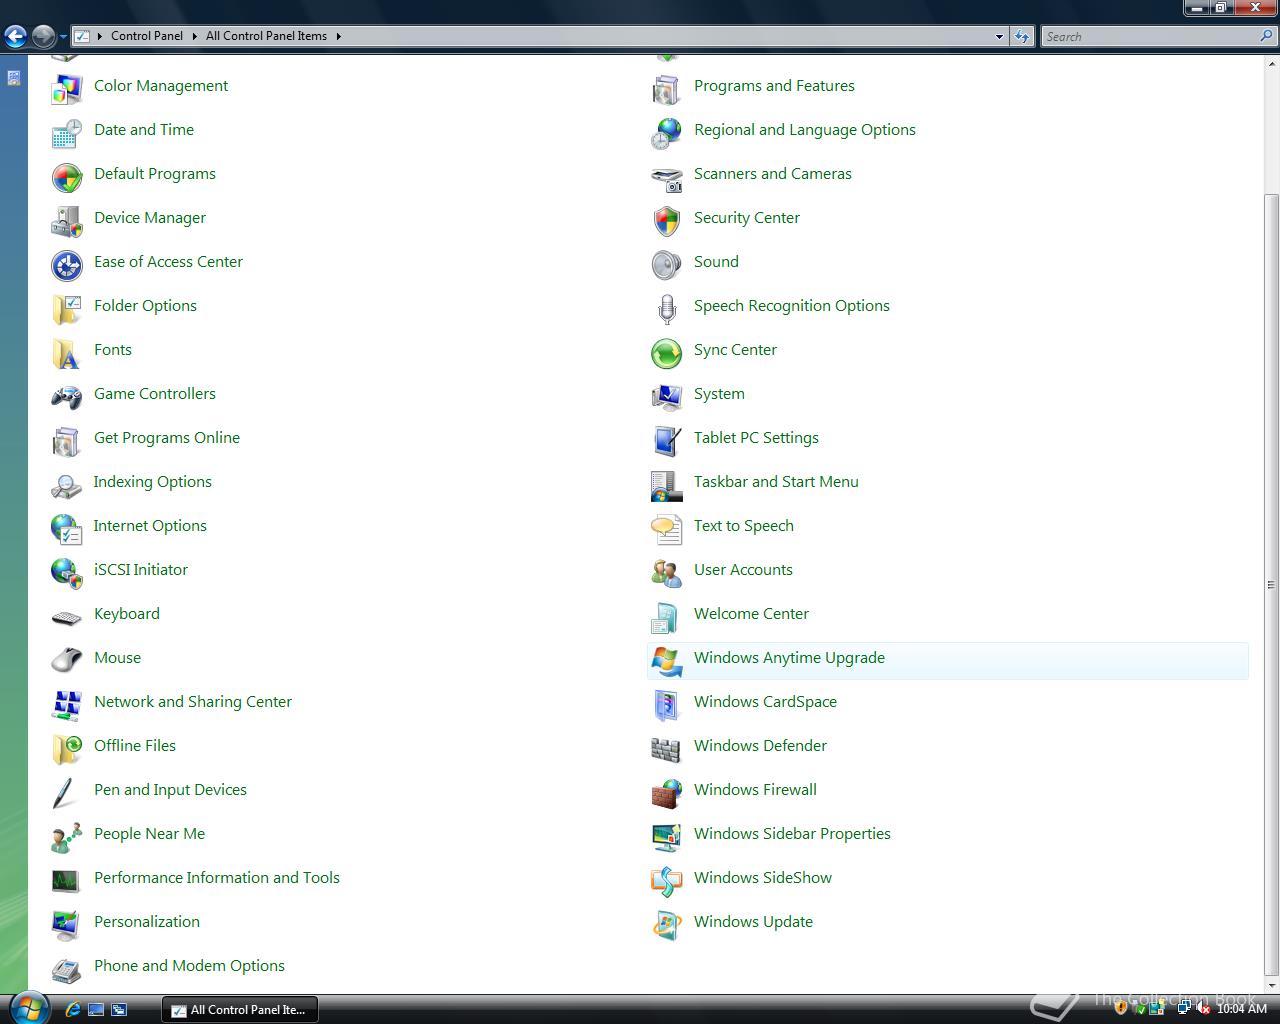Click the Back navigation button
This screenshot has width=1280, height=1024.
15,37
